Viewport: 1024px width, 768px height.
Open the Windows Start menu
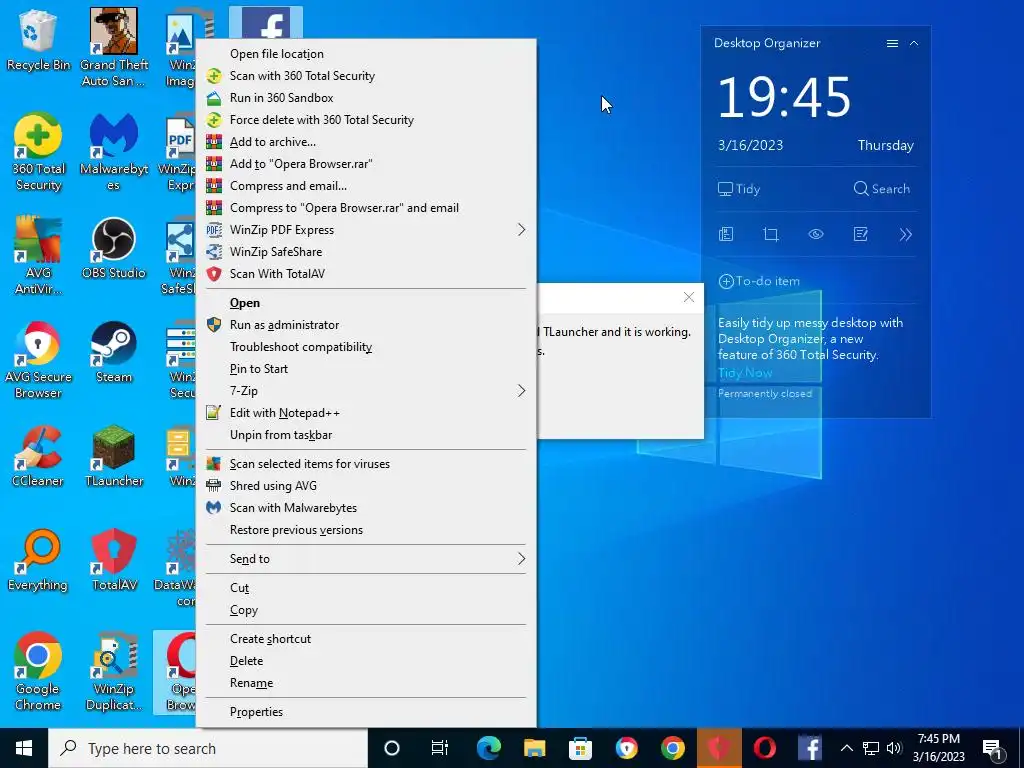(x=24, y=748)
